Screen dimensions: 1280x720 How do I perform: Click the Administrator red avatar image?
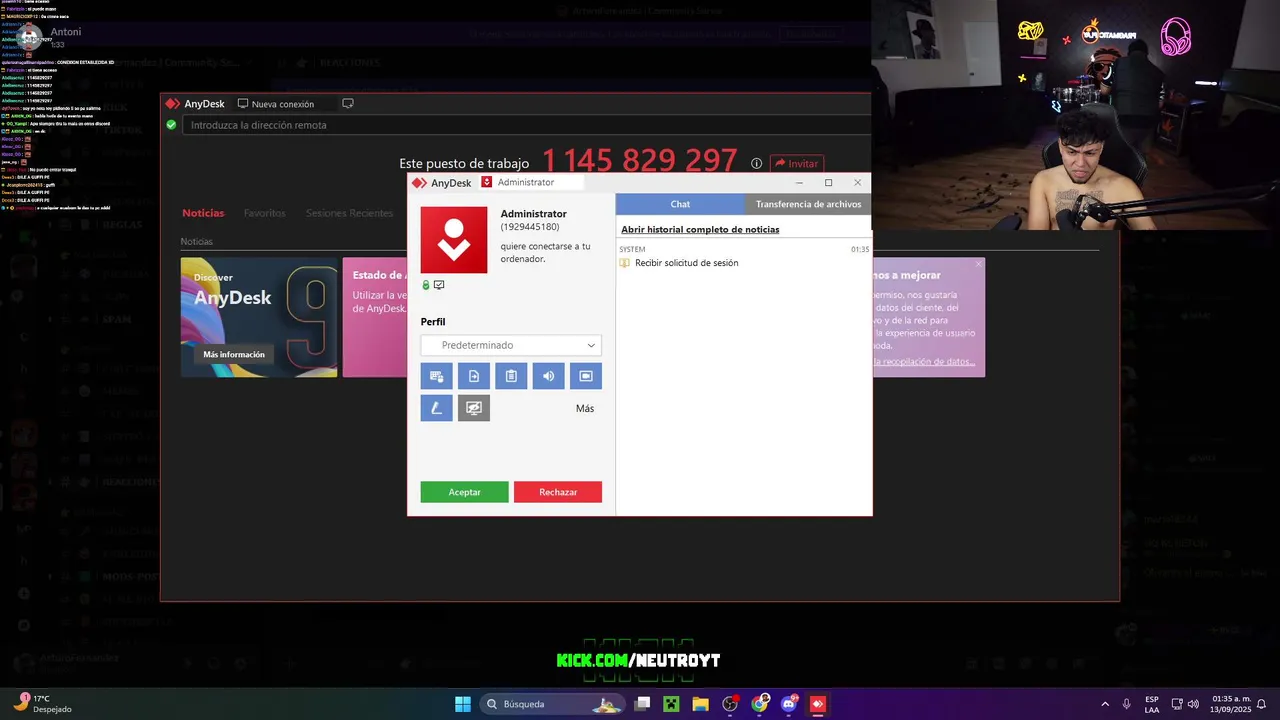(x=454, y=240)
